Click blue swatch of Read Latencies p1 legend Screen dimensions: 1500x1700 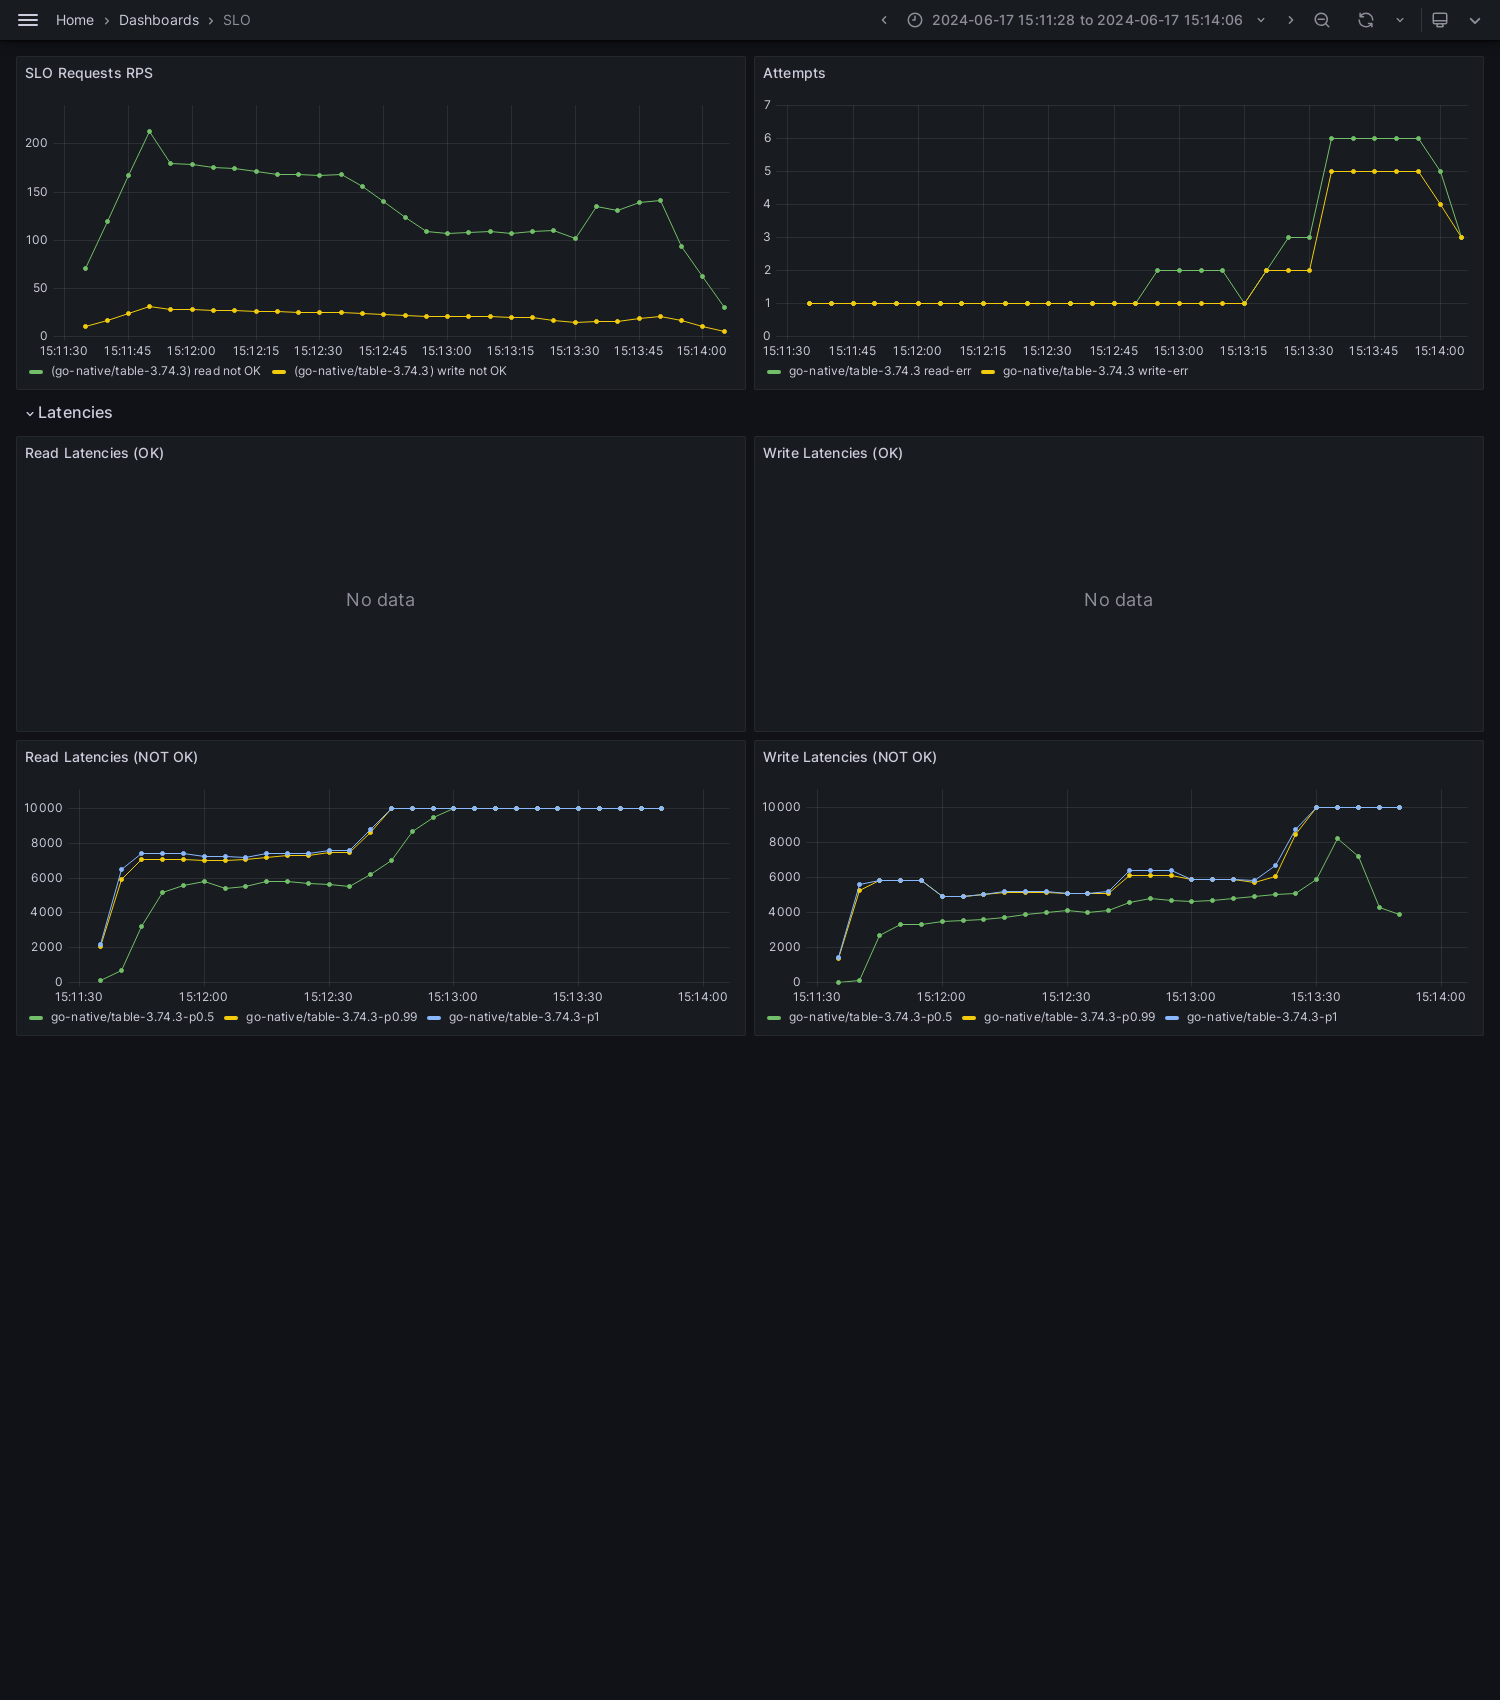pos(434,1018)
